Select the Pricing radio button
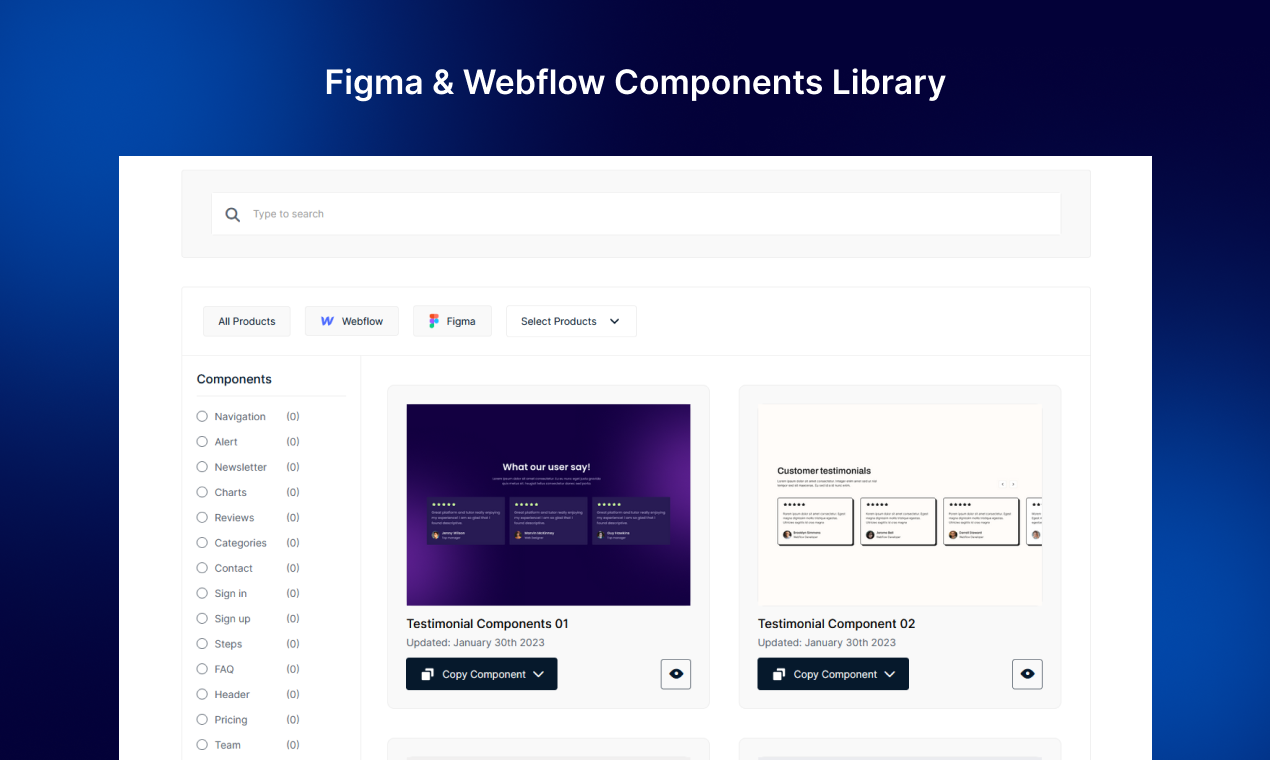Image resolution: width=1270 pixels, height=760 pixels. coord(202,719)
